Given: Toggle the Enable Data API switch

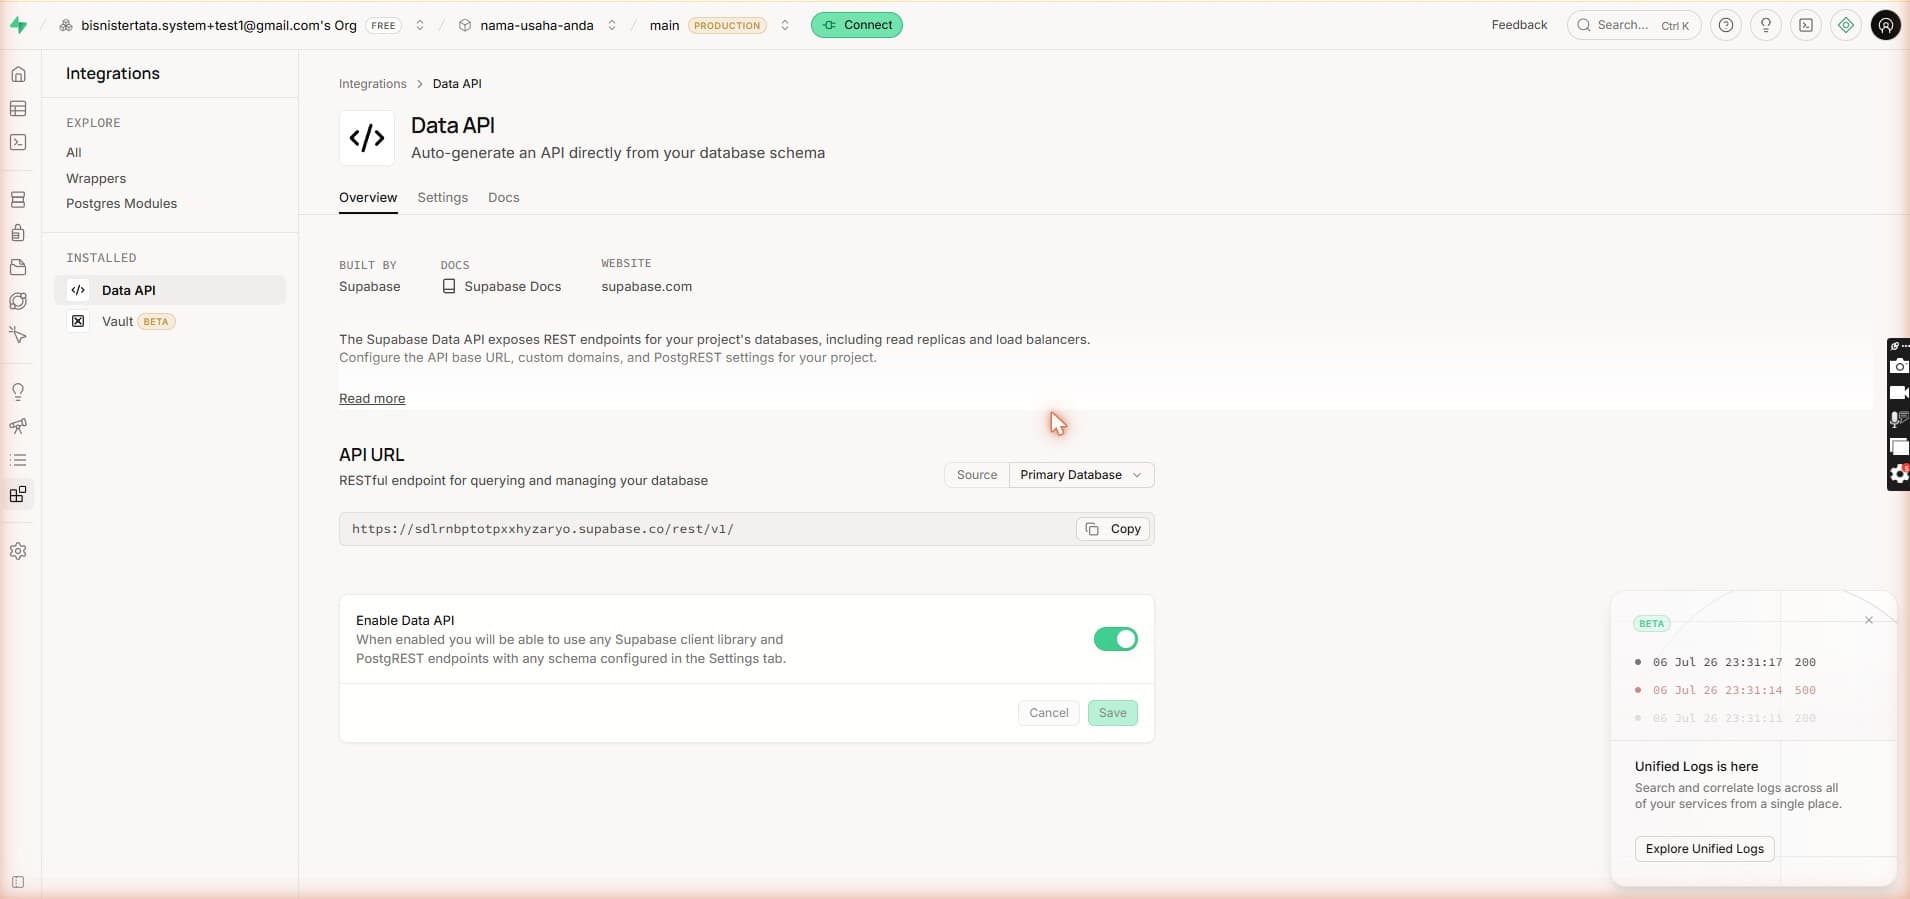Looking at the screenshot, I should tap(1116, 639).
